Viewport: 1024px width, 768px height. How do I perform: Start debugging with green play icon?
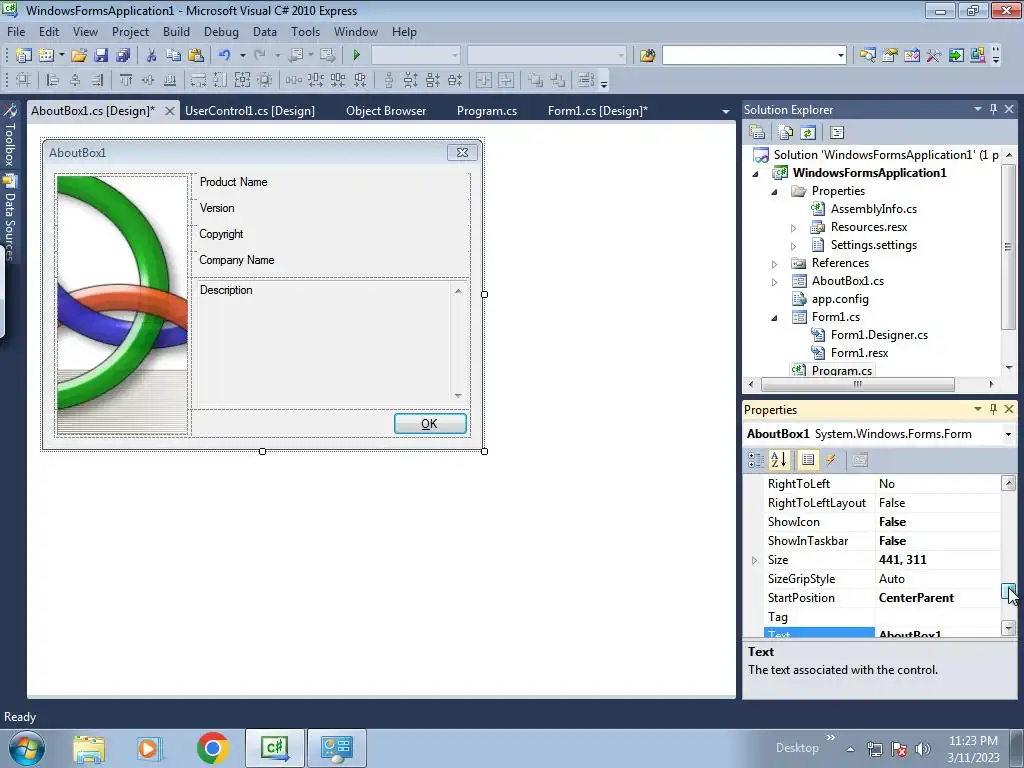(x=357, y=56)
